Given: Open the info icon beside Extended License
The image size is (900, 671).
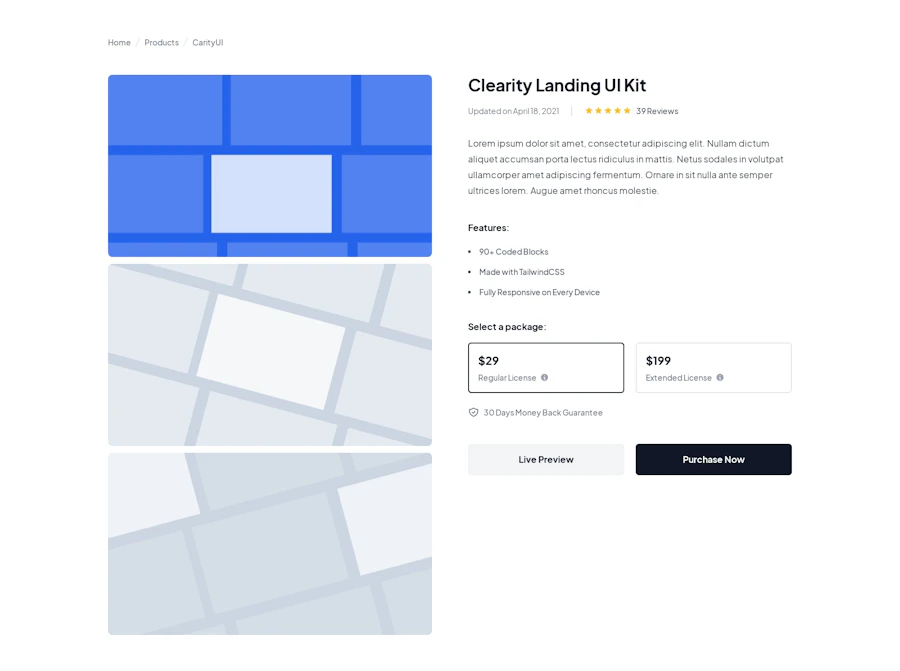Looking at the screenshot, I should [720, 378].
